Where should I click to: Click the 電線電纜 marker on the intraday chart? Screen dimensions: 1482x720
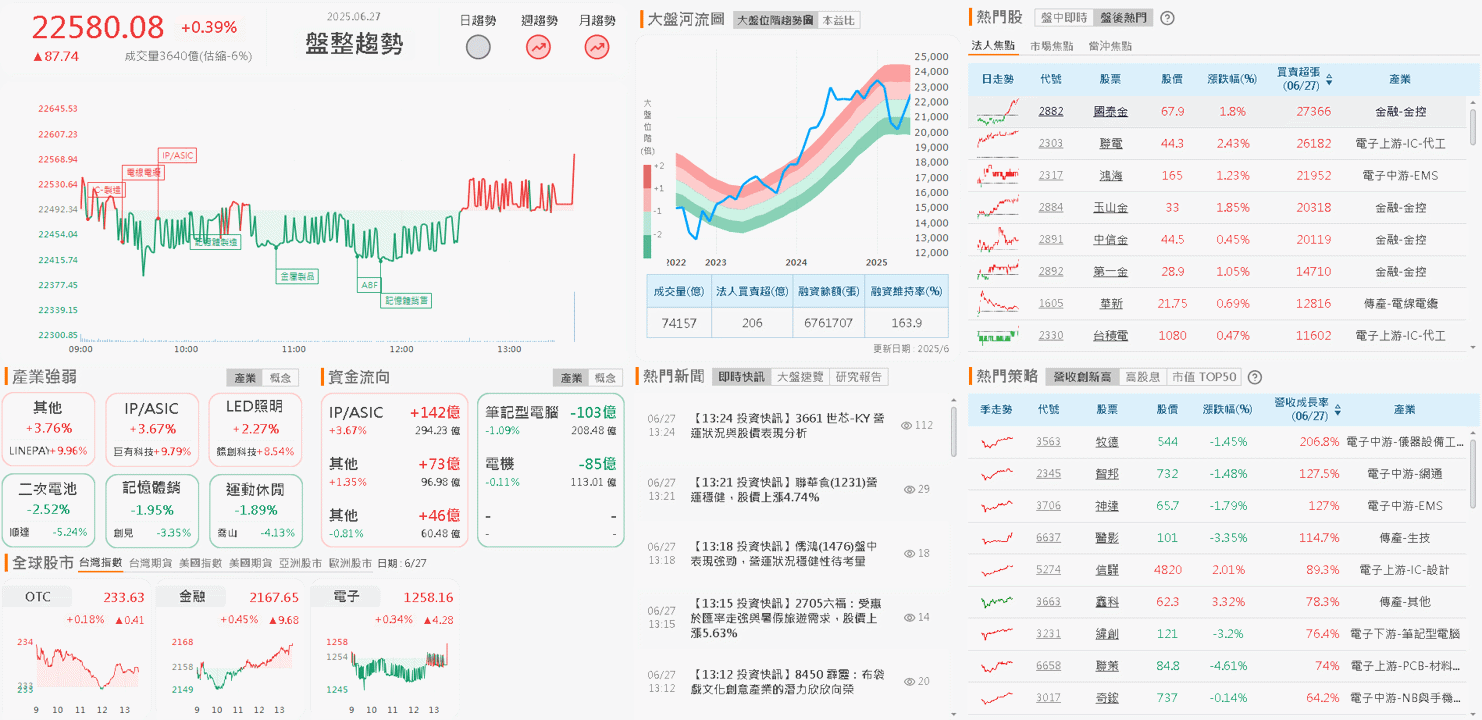tap(142, 173)
